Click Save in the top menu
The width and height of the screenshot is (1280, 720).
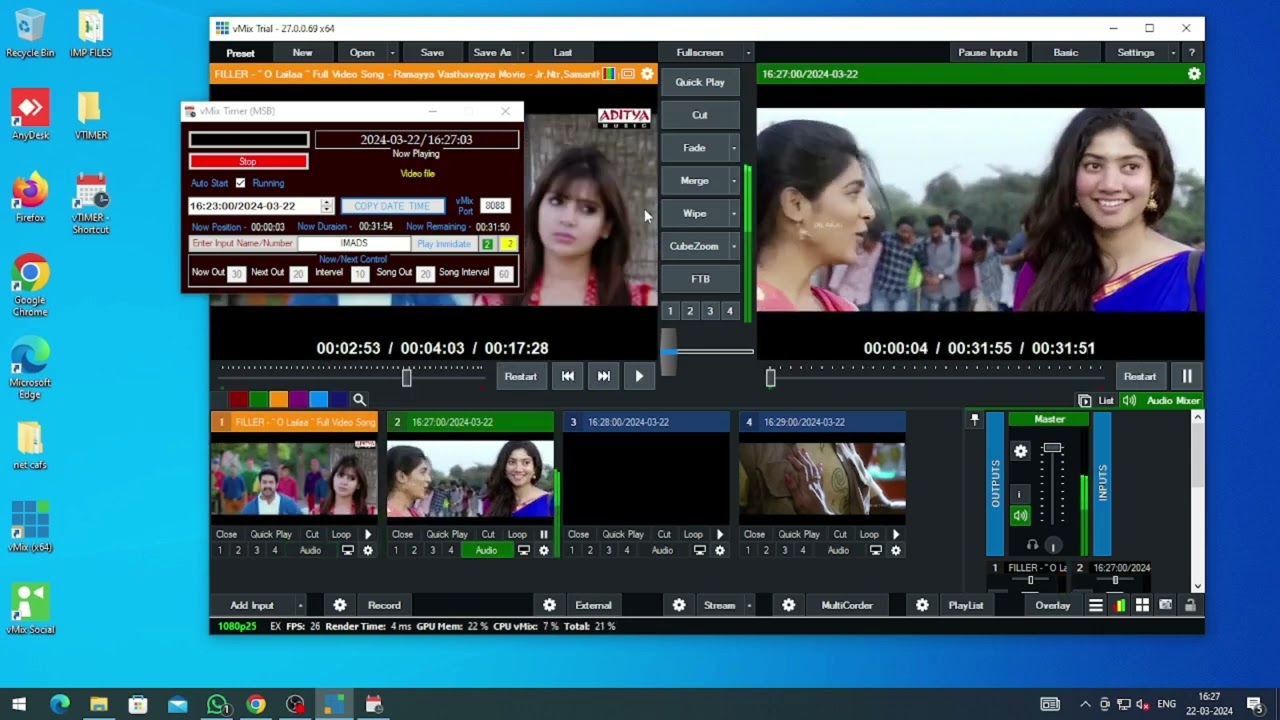point(432,53)
